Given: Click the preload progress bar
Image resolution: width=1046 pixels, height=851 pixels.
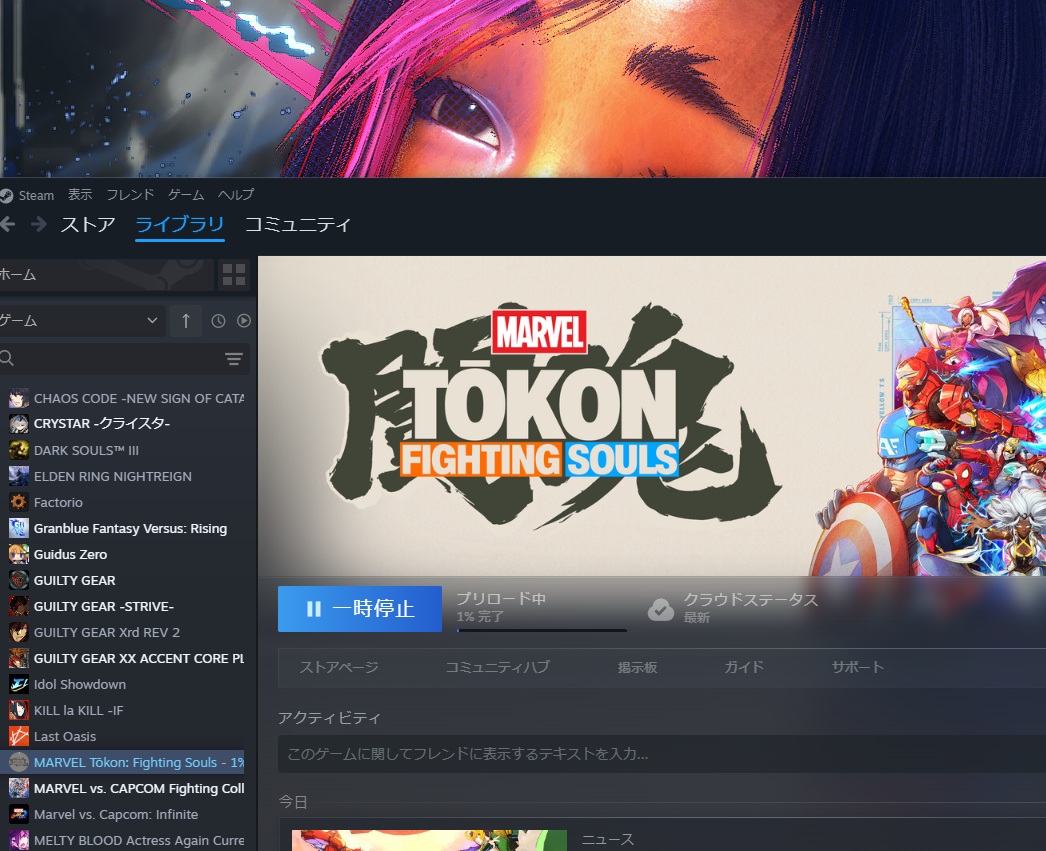Looking at the screenshot, I should pos(542,630).
